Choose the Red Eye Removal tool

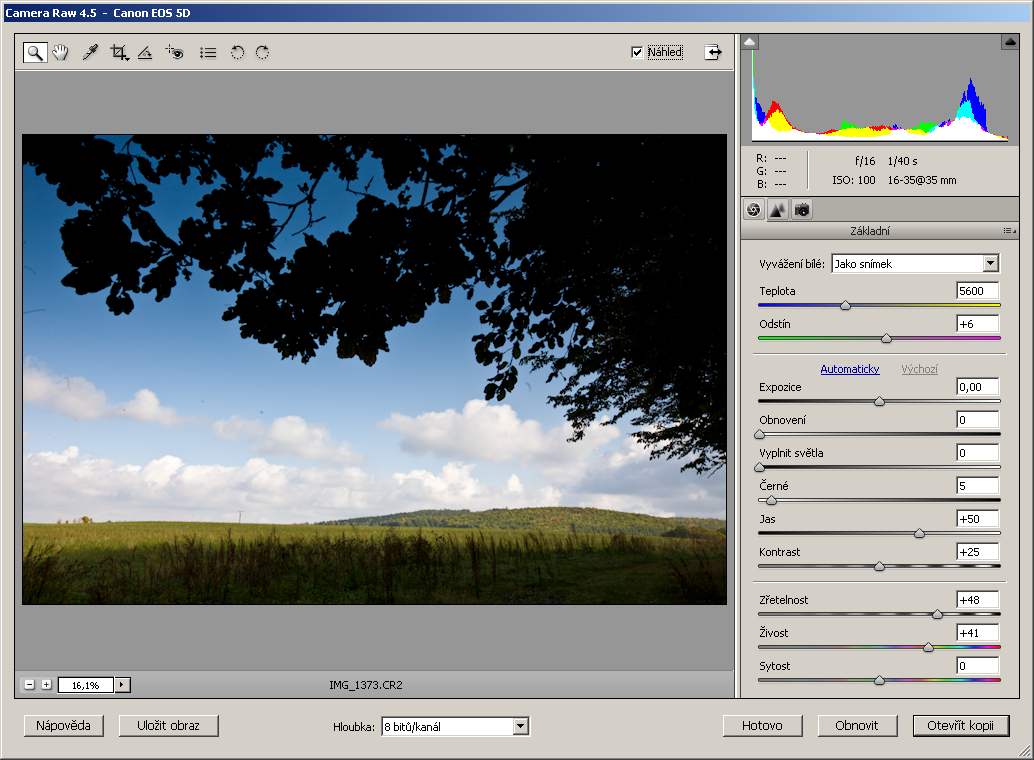pos(175,53)
